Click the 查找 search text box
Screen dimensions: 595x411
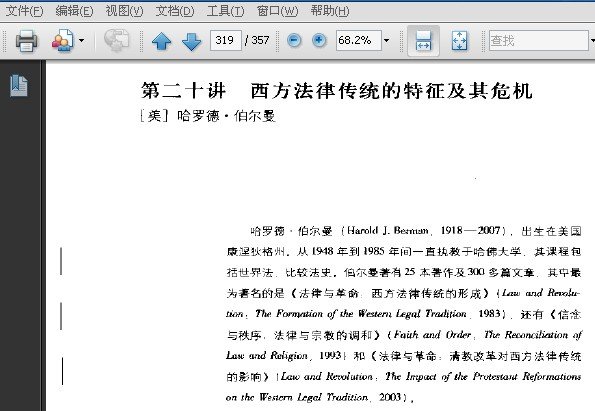click(x=538, y=40)
